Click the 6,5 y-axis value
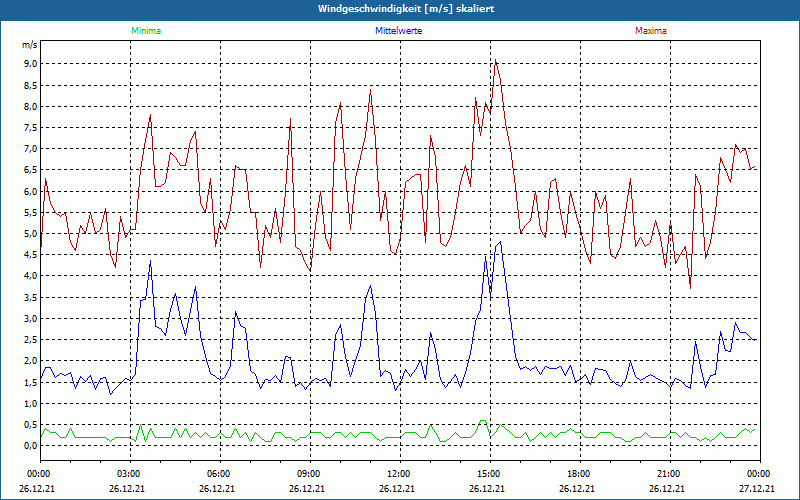The width and height of the screenshot is (800, 500). (x=31, y=170)
